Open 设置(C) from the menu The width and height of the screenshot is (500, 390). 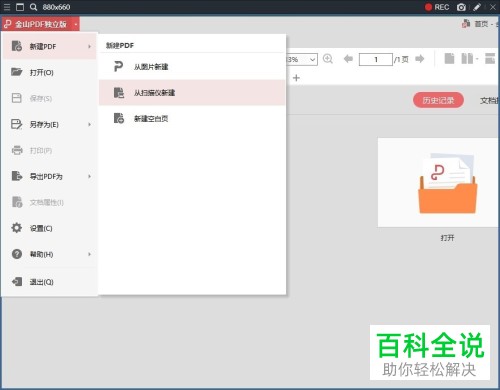[x=49, y=228]
